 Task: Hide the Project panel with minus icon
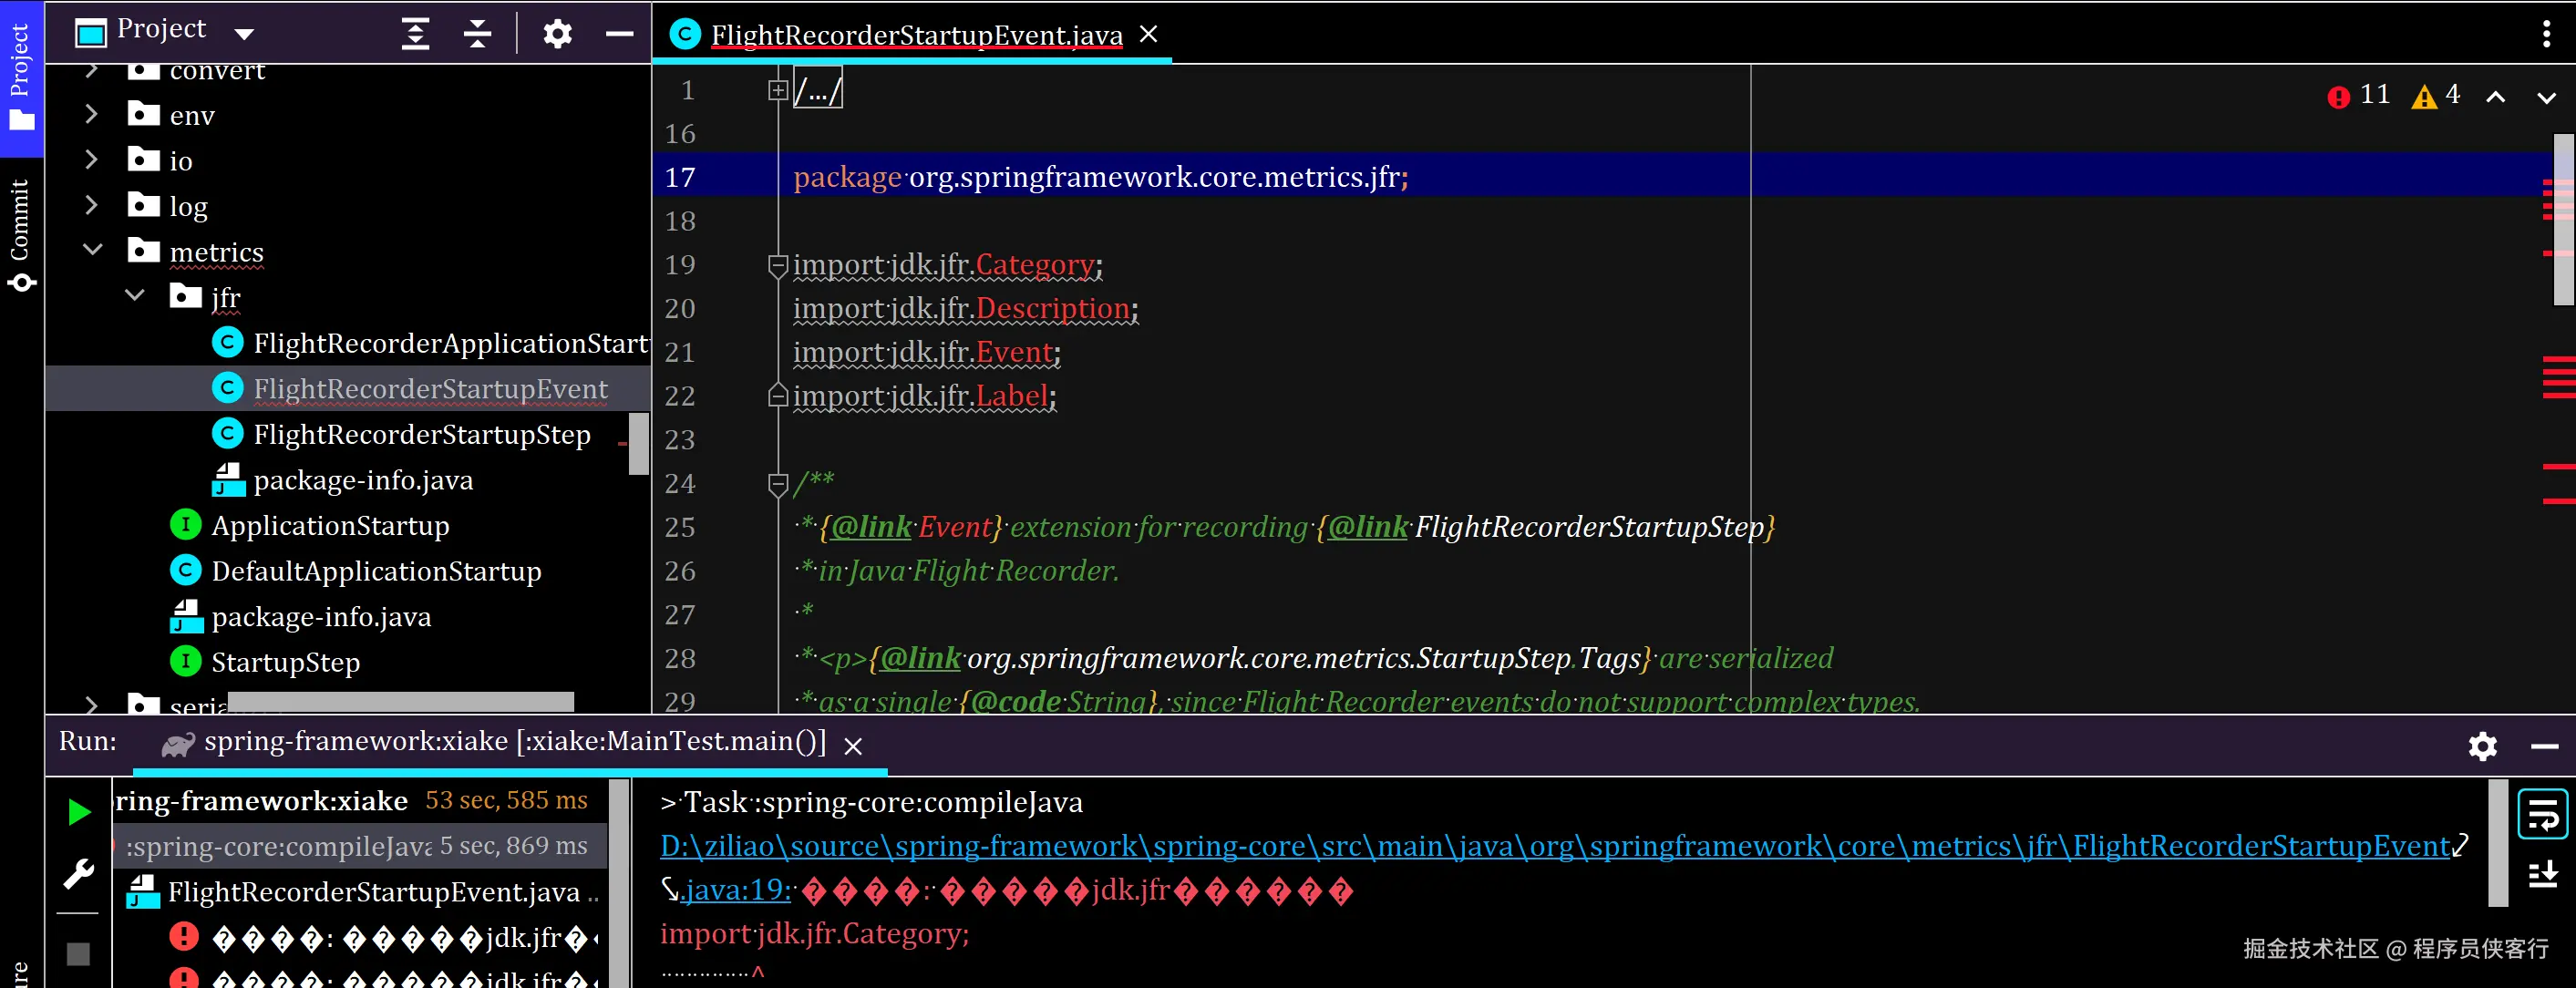[x=619, y=34]
